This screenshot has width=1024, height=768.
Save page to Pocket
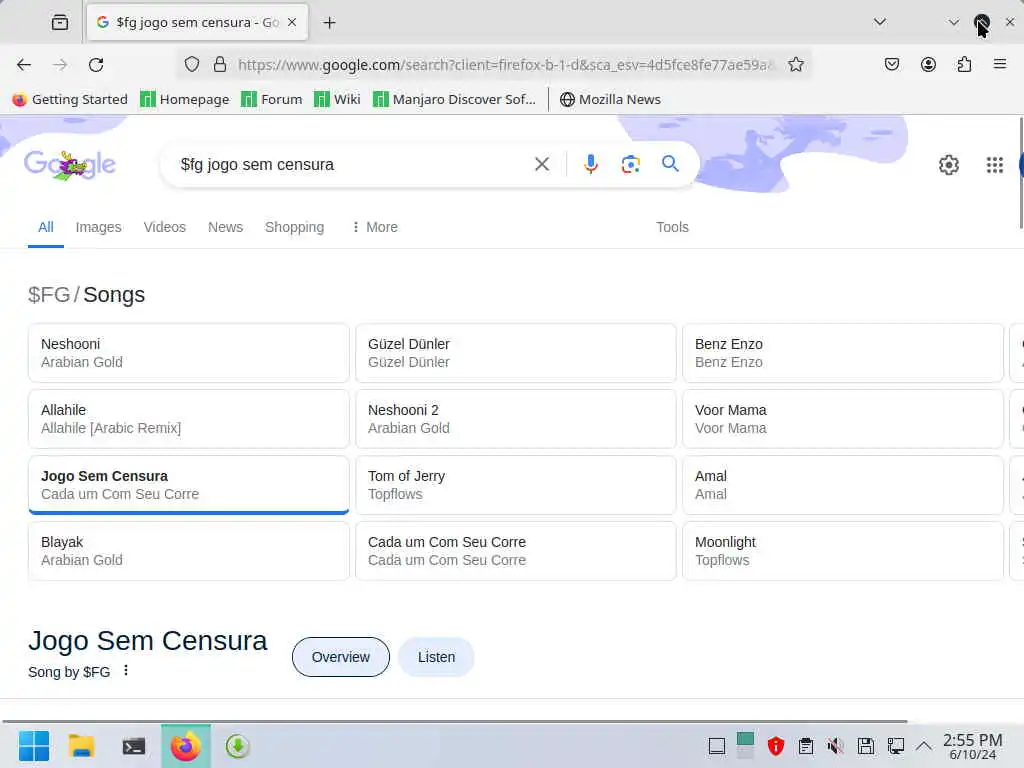pos(891,64)
